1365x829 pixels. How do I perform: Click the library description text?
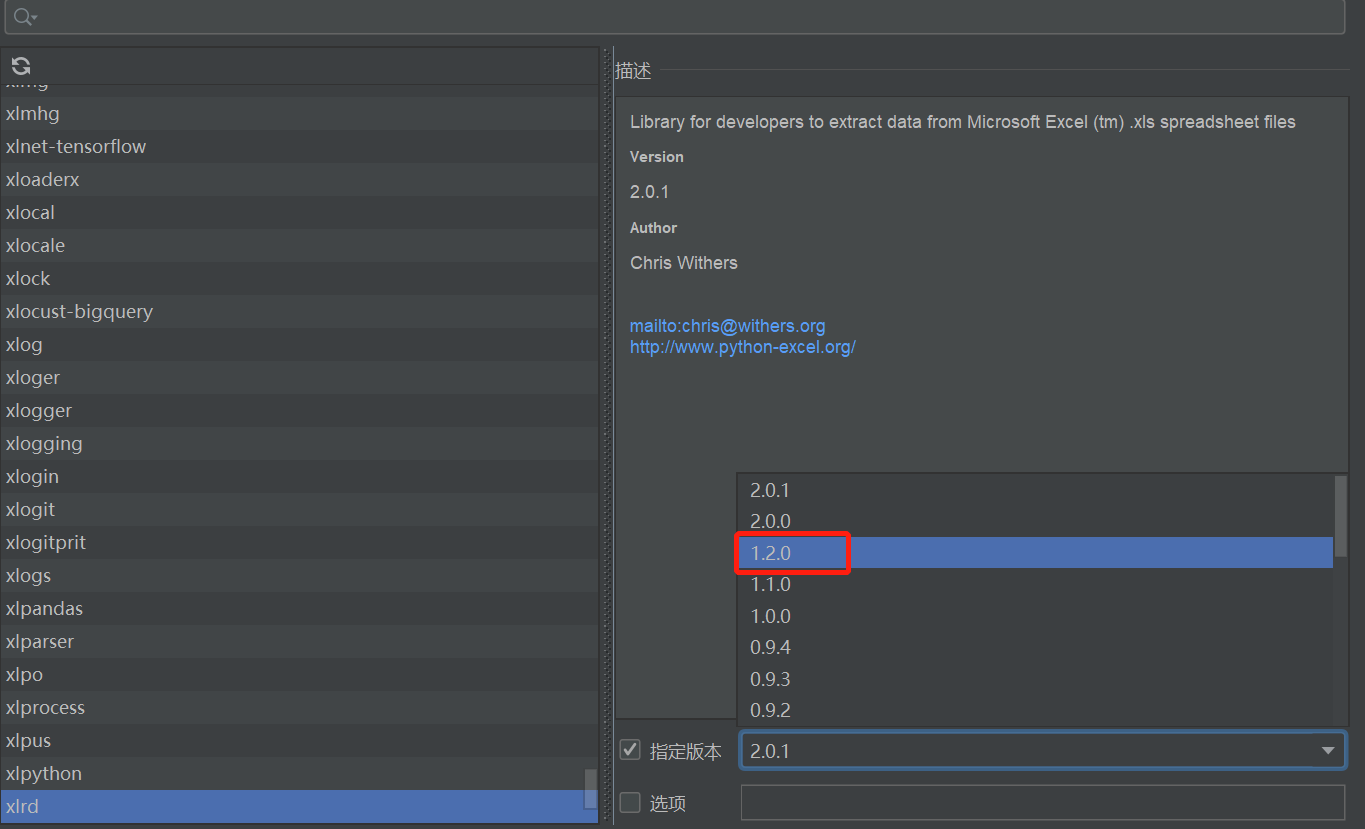(x=962, y=122)
